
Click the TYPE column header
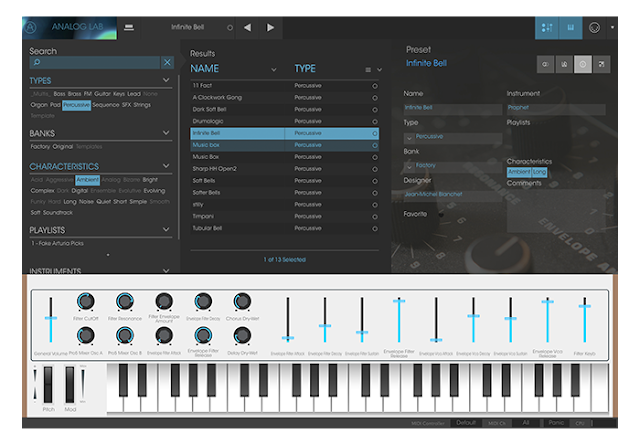pyautogui.click(x=305, y=69)
